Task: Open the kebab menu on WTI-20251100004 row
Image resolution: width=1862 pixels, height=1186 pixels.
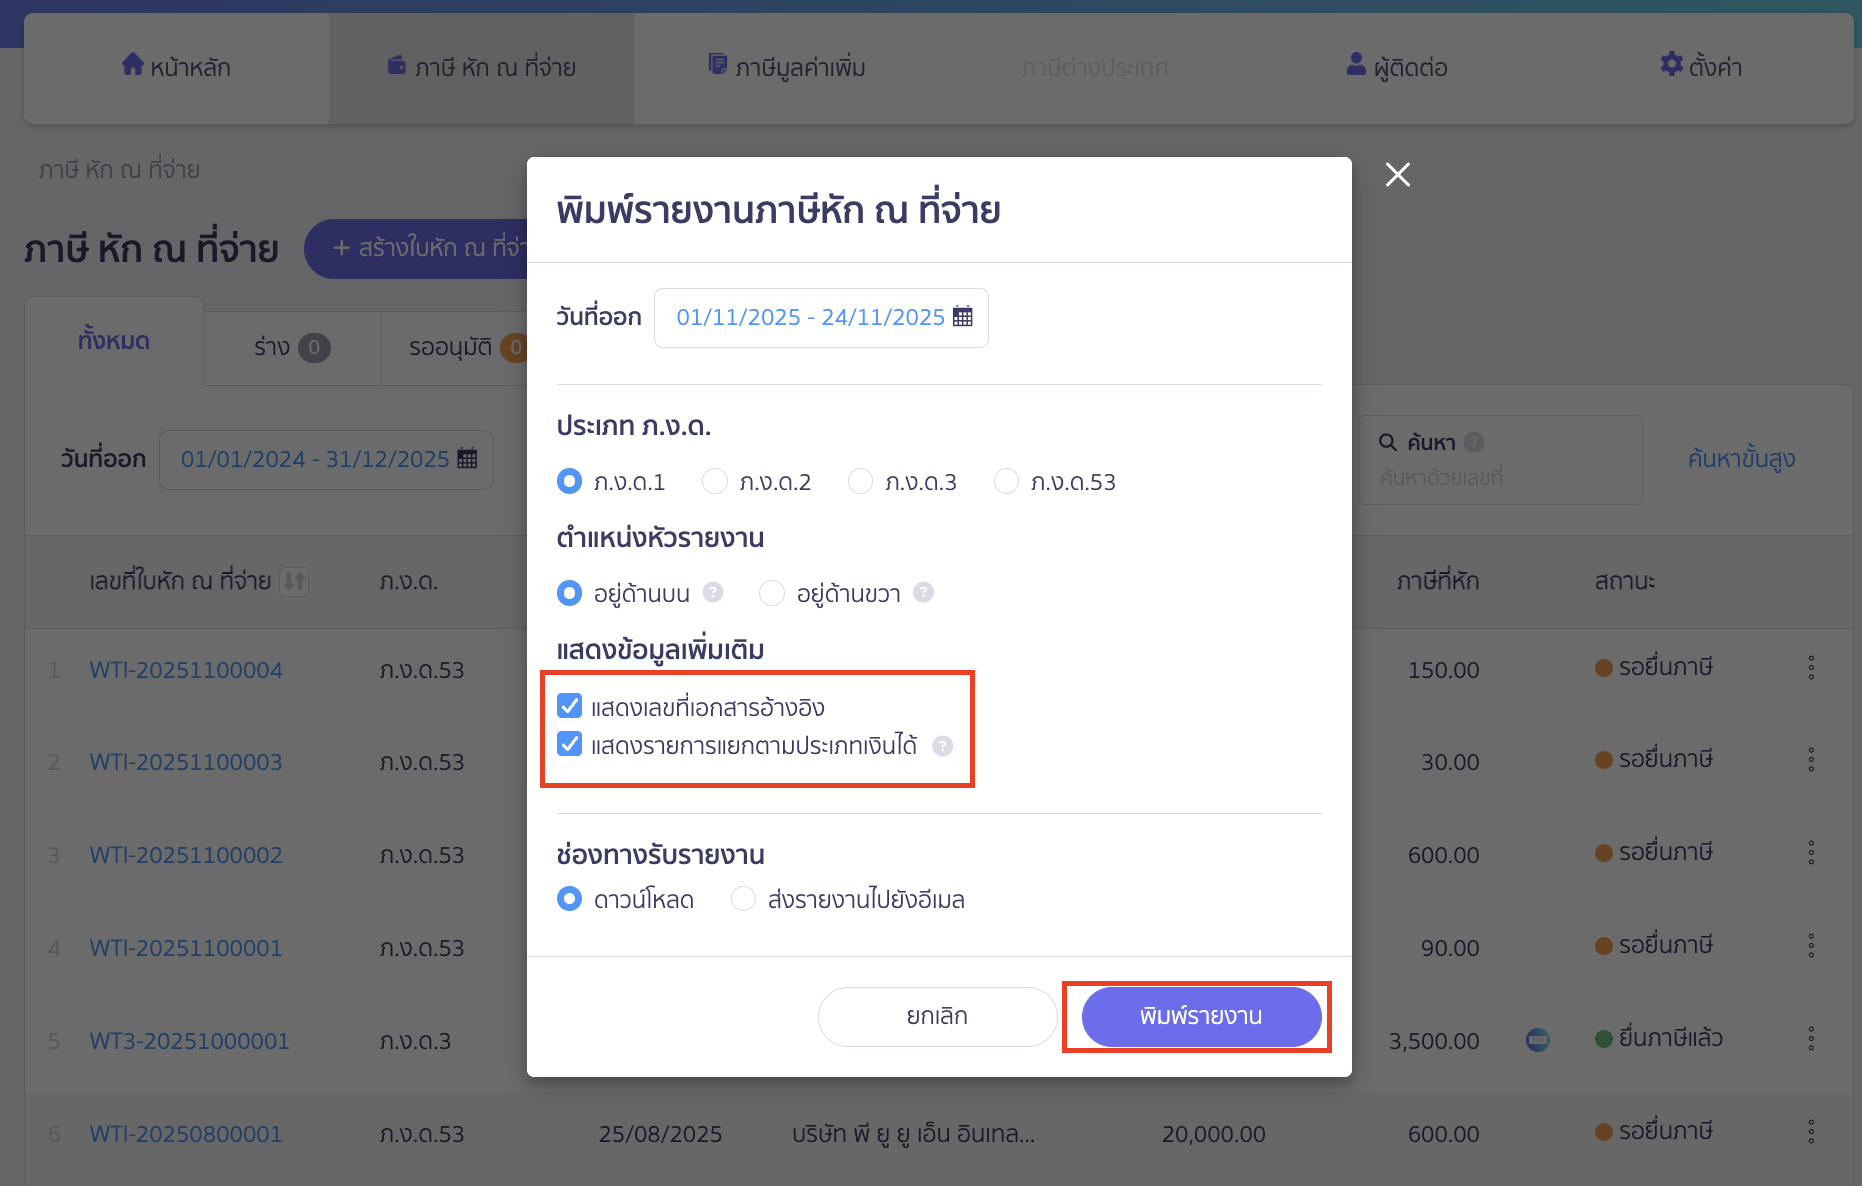Action: point(1811,668)
